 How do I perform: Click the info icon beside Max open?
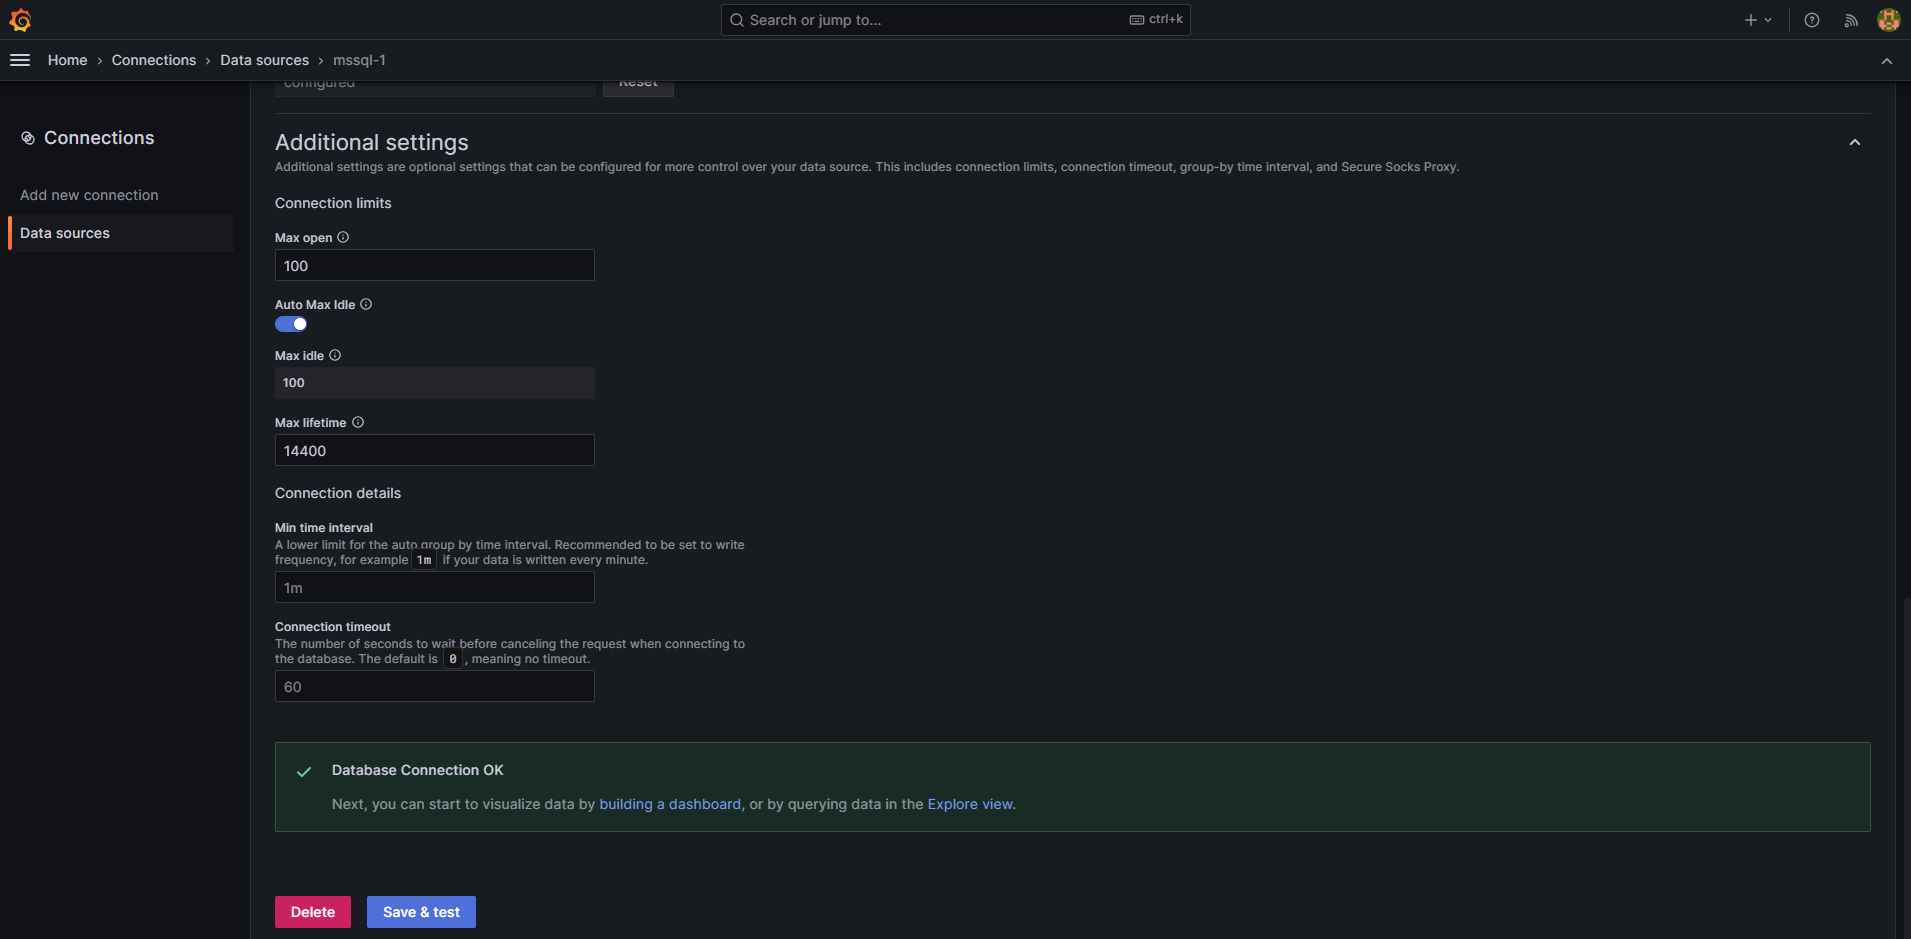click(343, 237)
